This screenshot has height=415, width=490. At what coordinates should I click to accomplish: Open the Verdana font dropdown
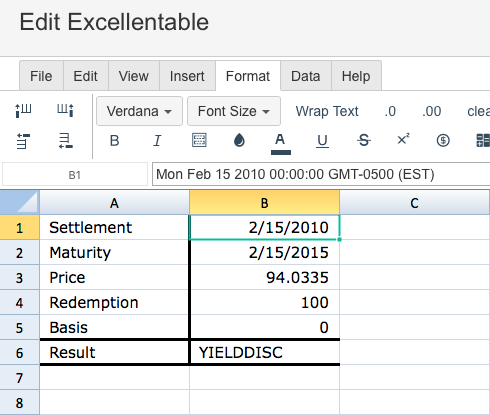(x=139, y=111)
